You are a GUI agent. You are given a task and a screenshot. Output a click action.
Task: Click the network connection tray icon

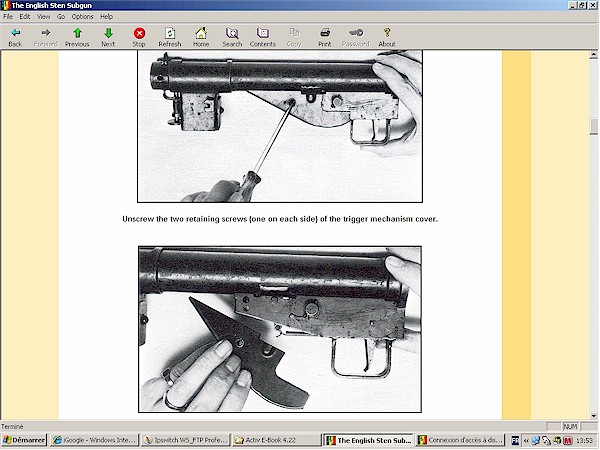(535, 440)
